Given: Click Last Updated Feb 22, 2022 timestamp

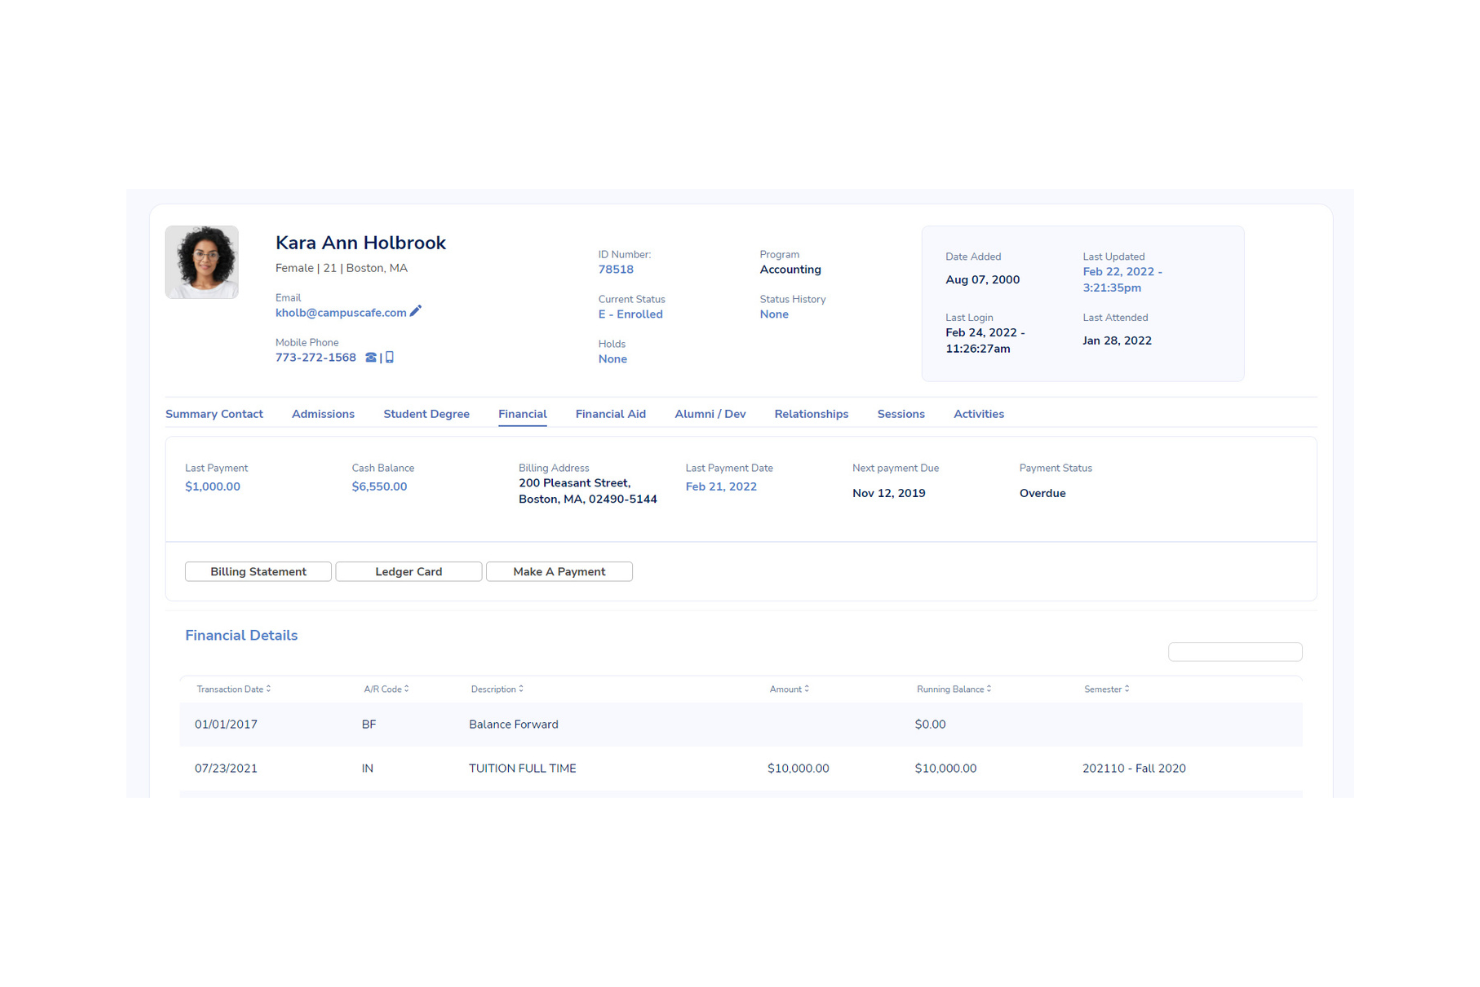Looking at the screenshot, I should coord(1122,280).
